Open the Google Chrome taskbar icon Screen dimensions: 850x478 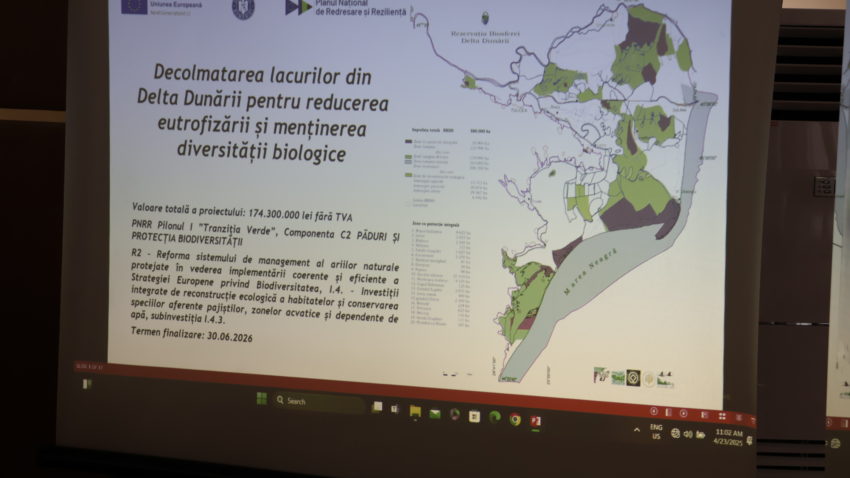point(515,419)
